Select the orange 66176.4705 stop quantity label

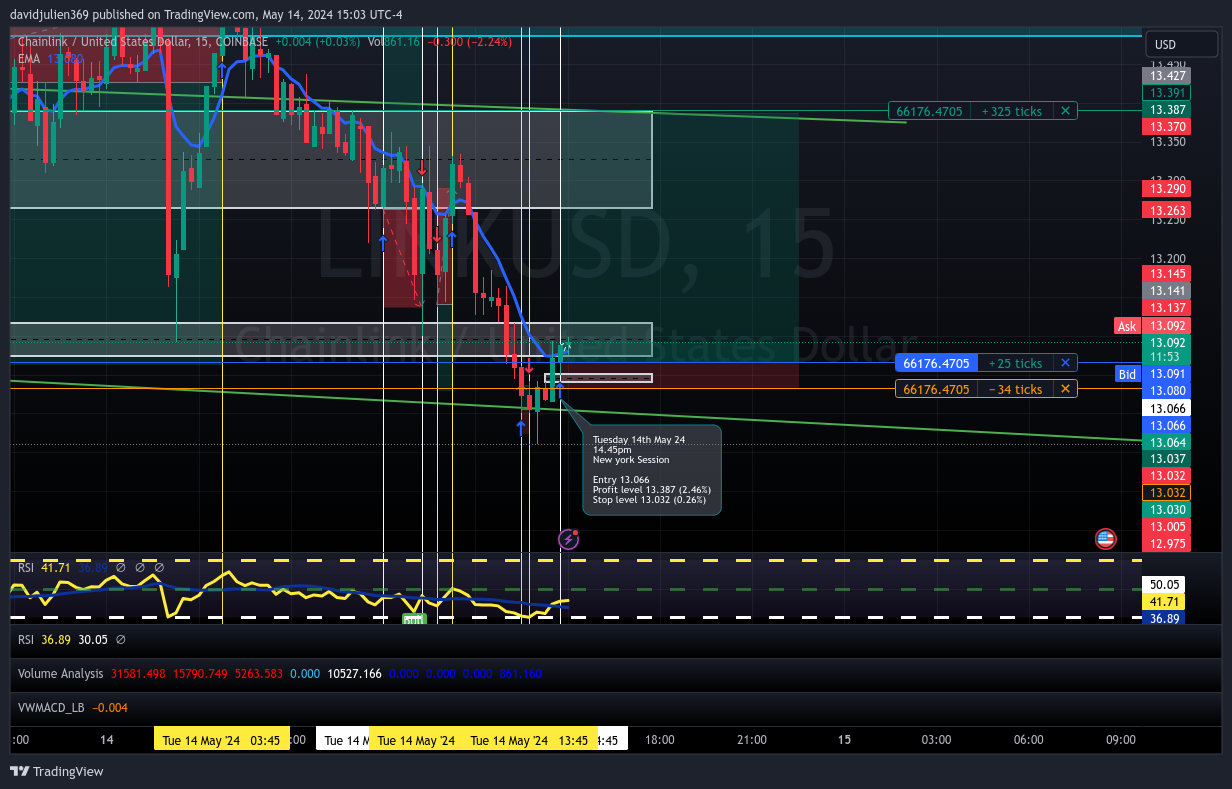pos(936,389)
